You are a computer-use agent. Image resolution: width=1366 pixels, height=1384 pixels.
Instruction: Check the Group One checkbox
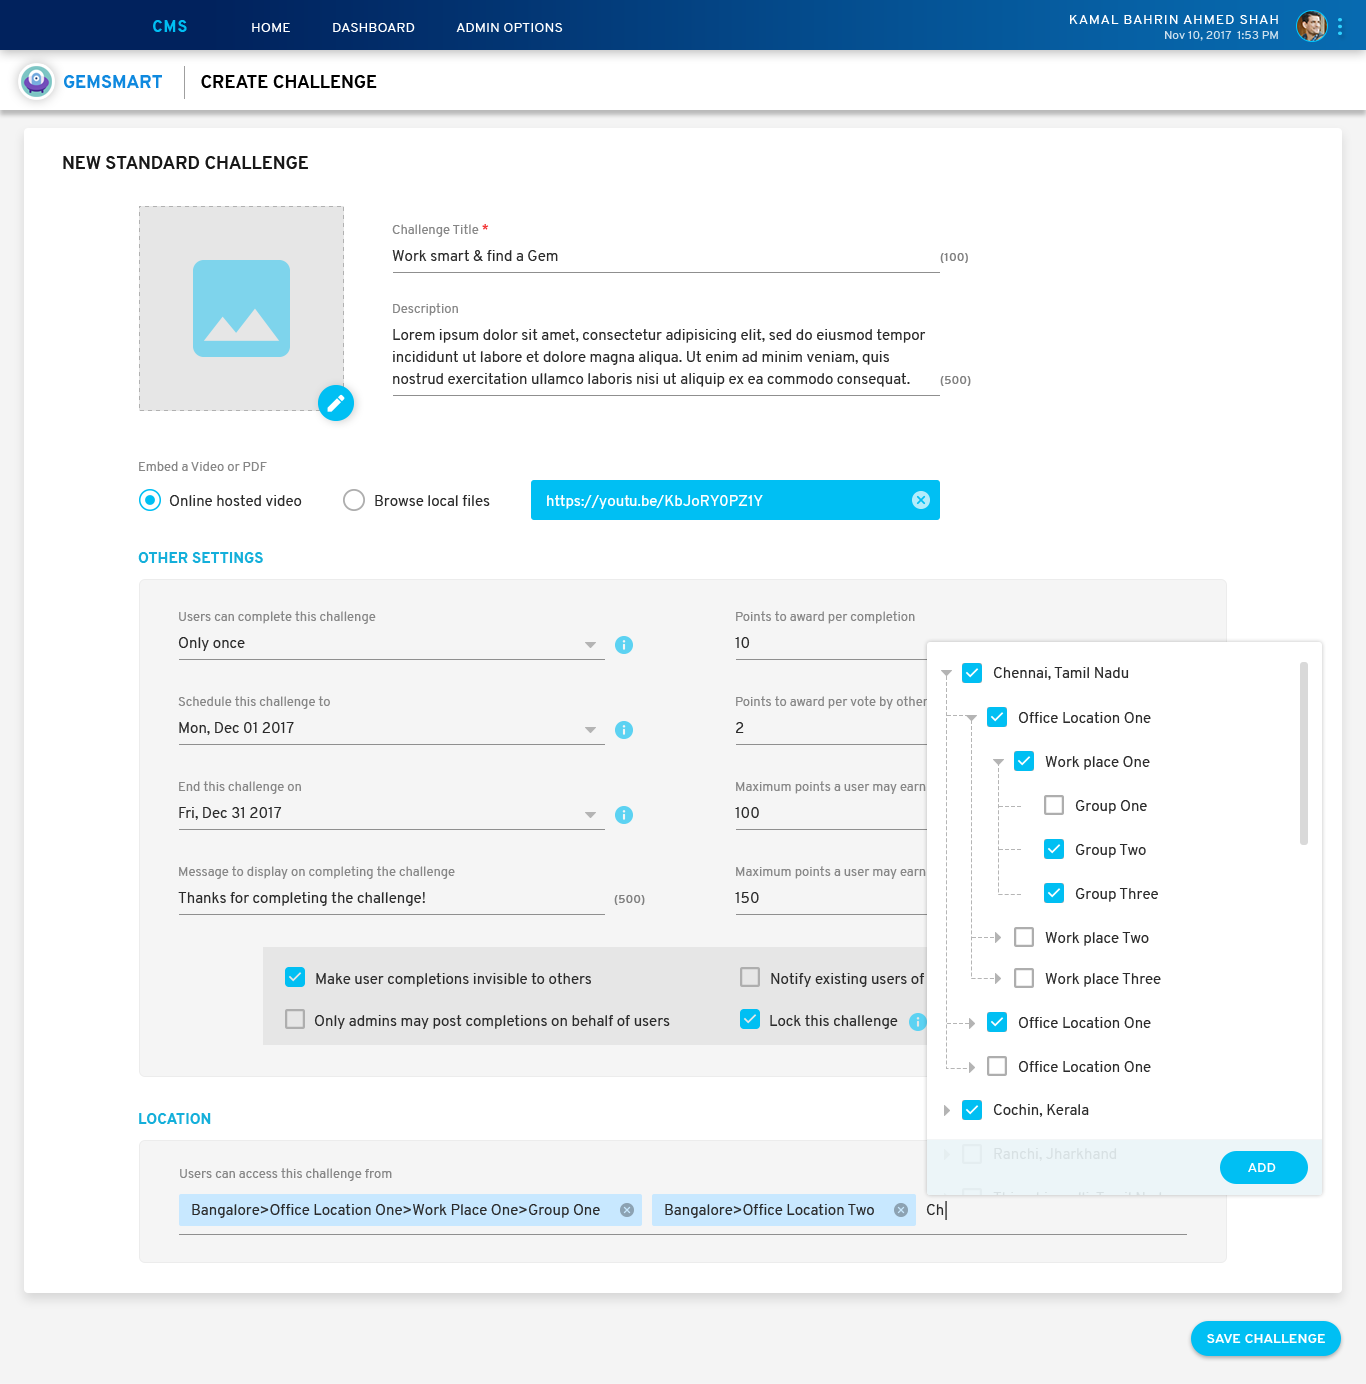[1054, 805]
